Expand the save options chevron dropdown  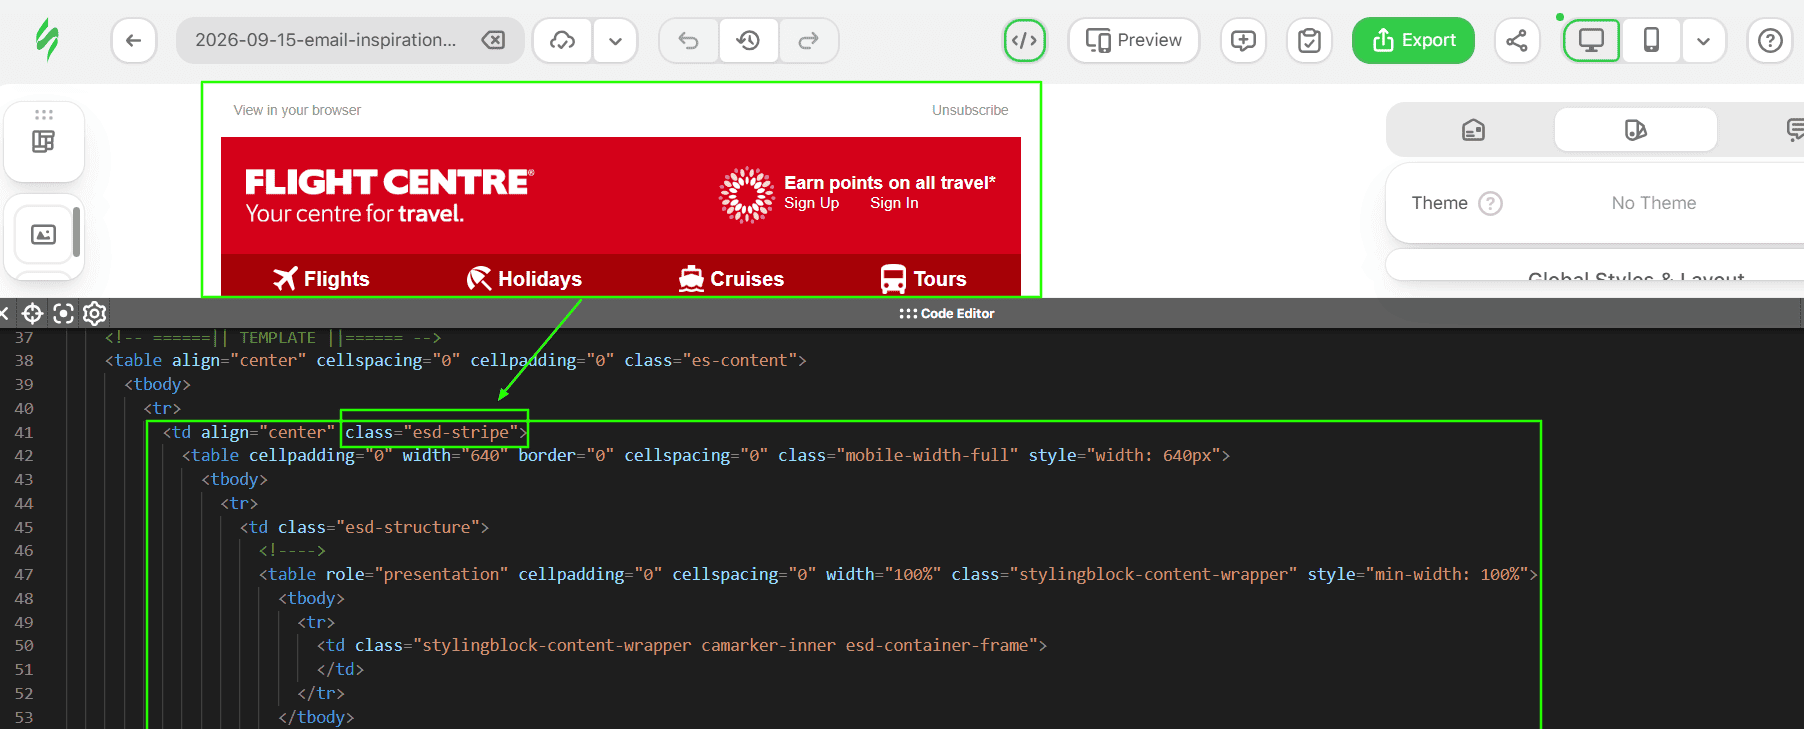tap(615, 40)
